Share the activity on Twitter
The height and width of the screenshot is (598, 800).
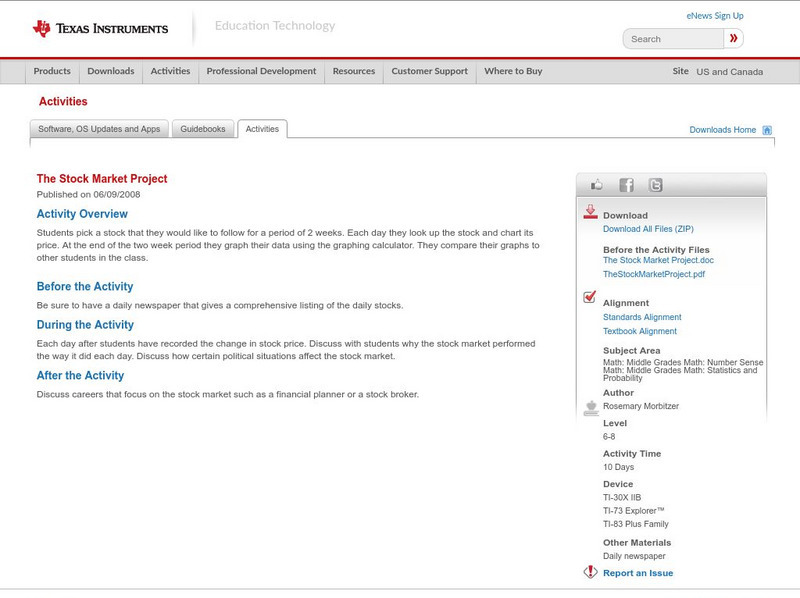tap(655, 183)
